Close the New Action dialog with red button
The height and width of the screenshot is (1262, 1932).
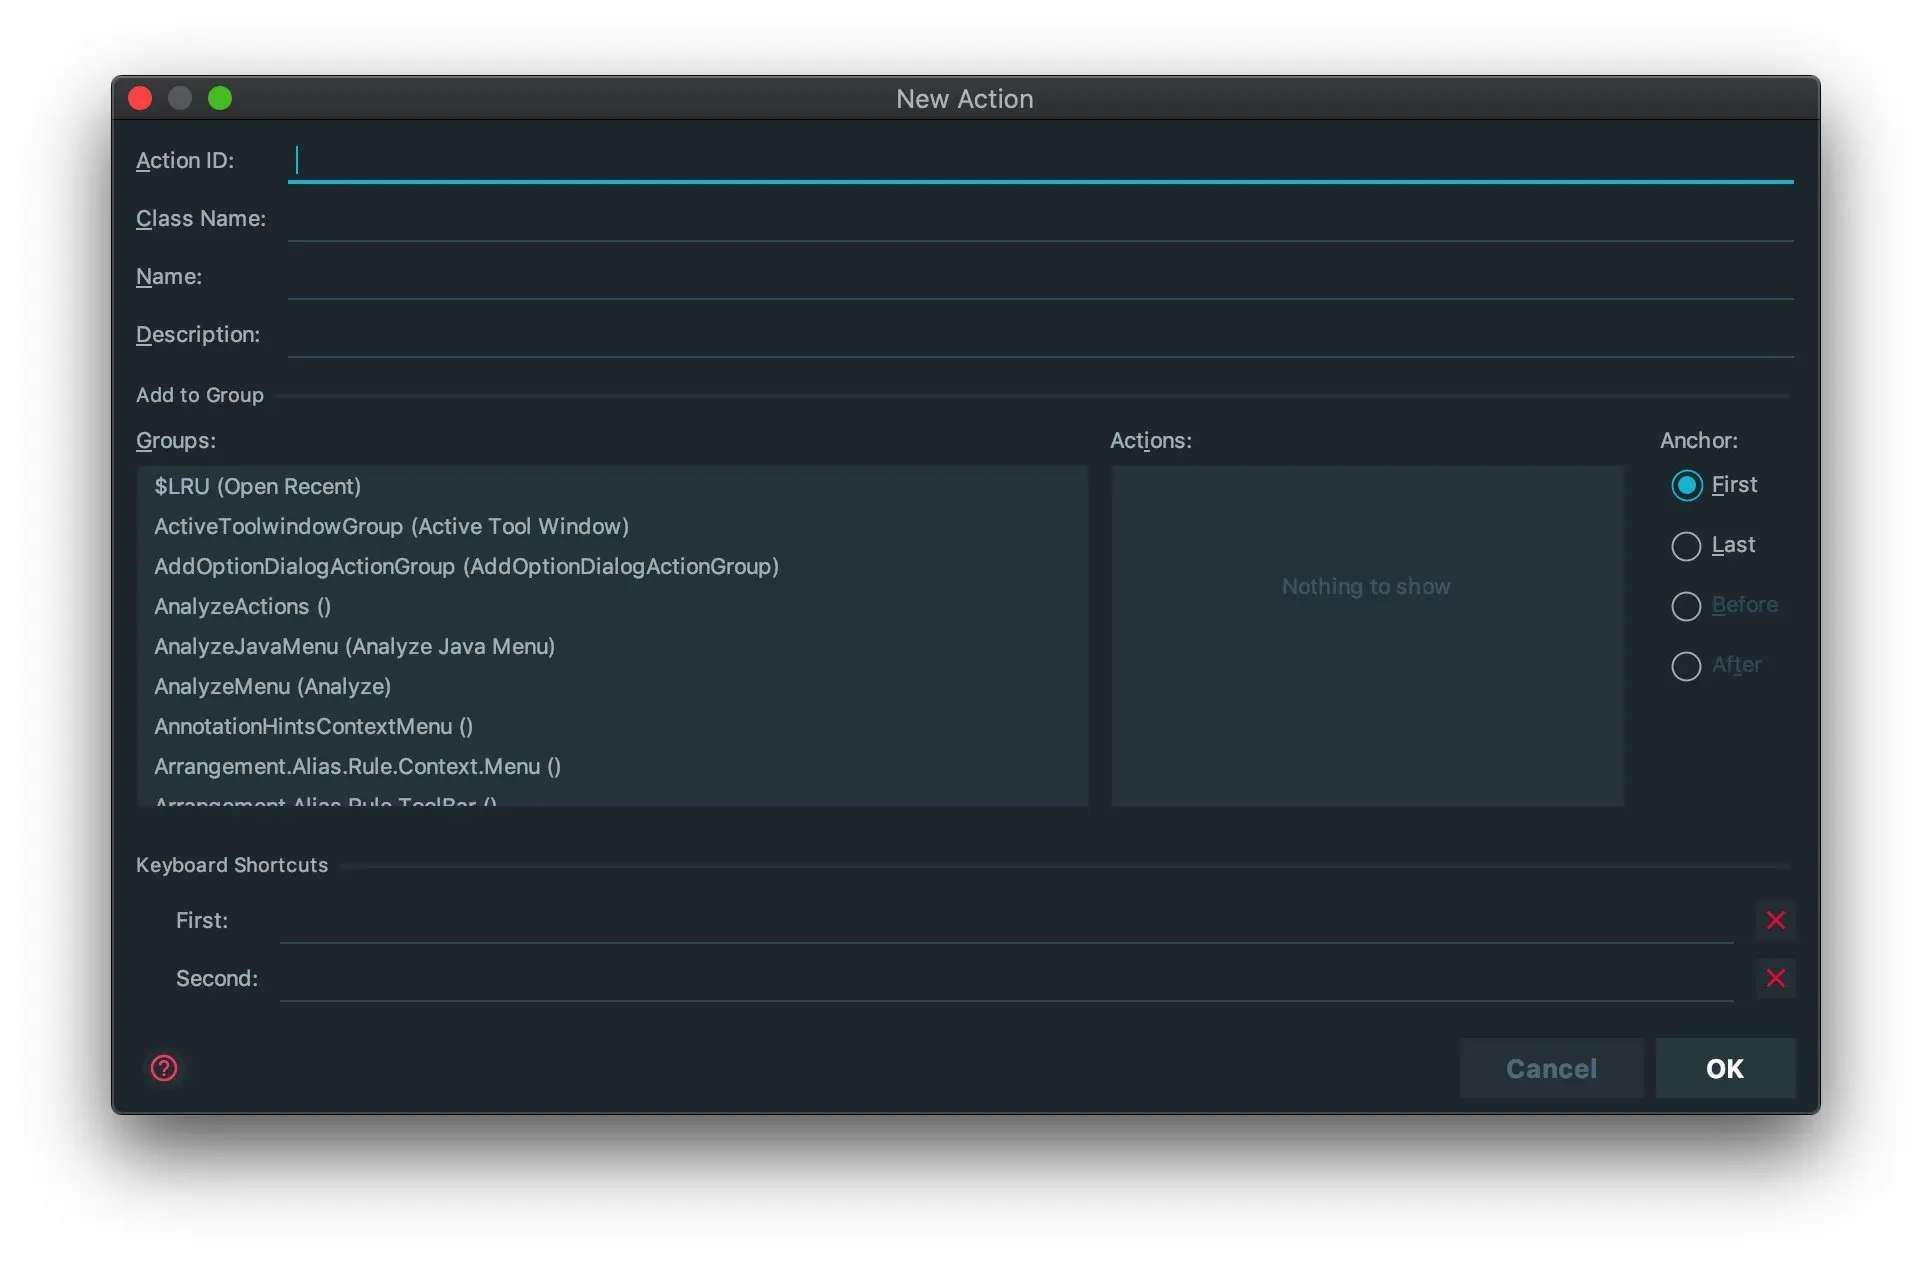click(140, 98)
